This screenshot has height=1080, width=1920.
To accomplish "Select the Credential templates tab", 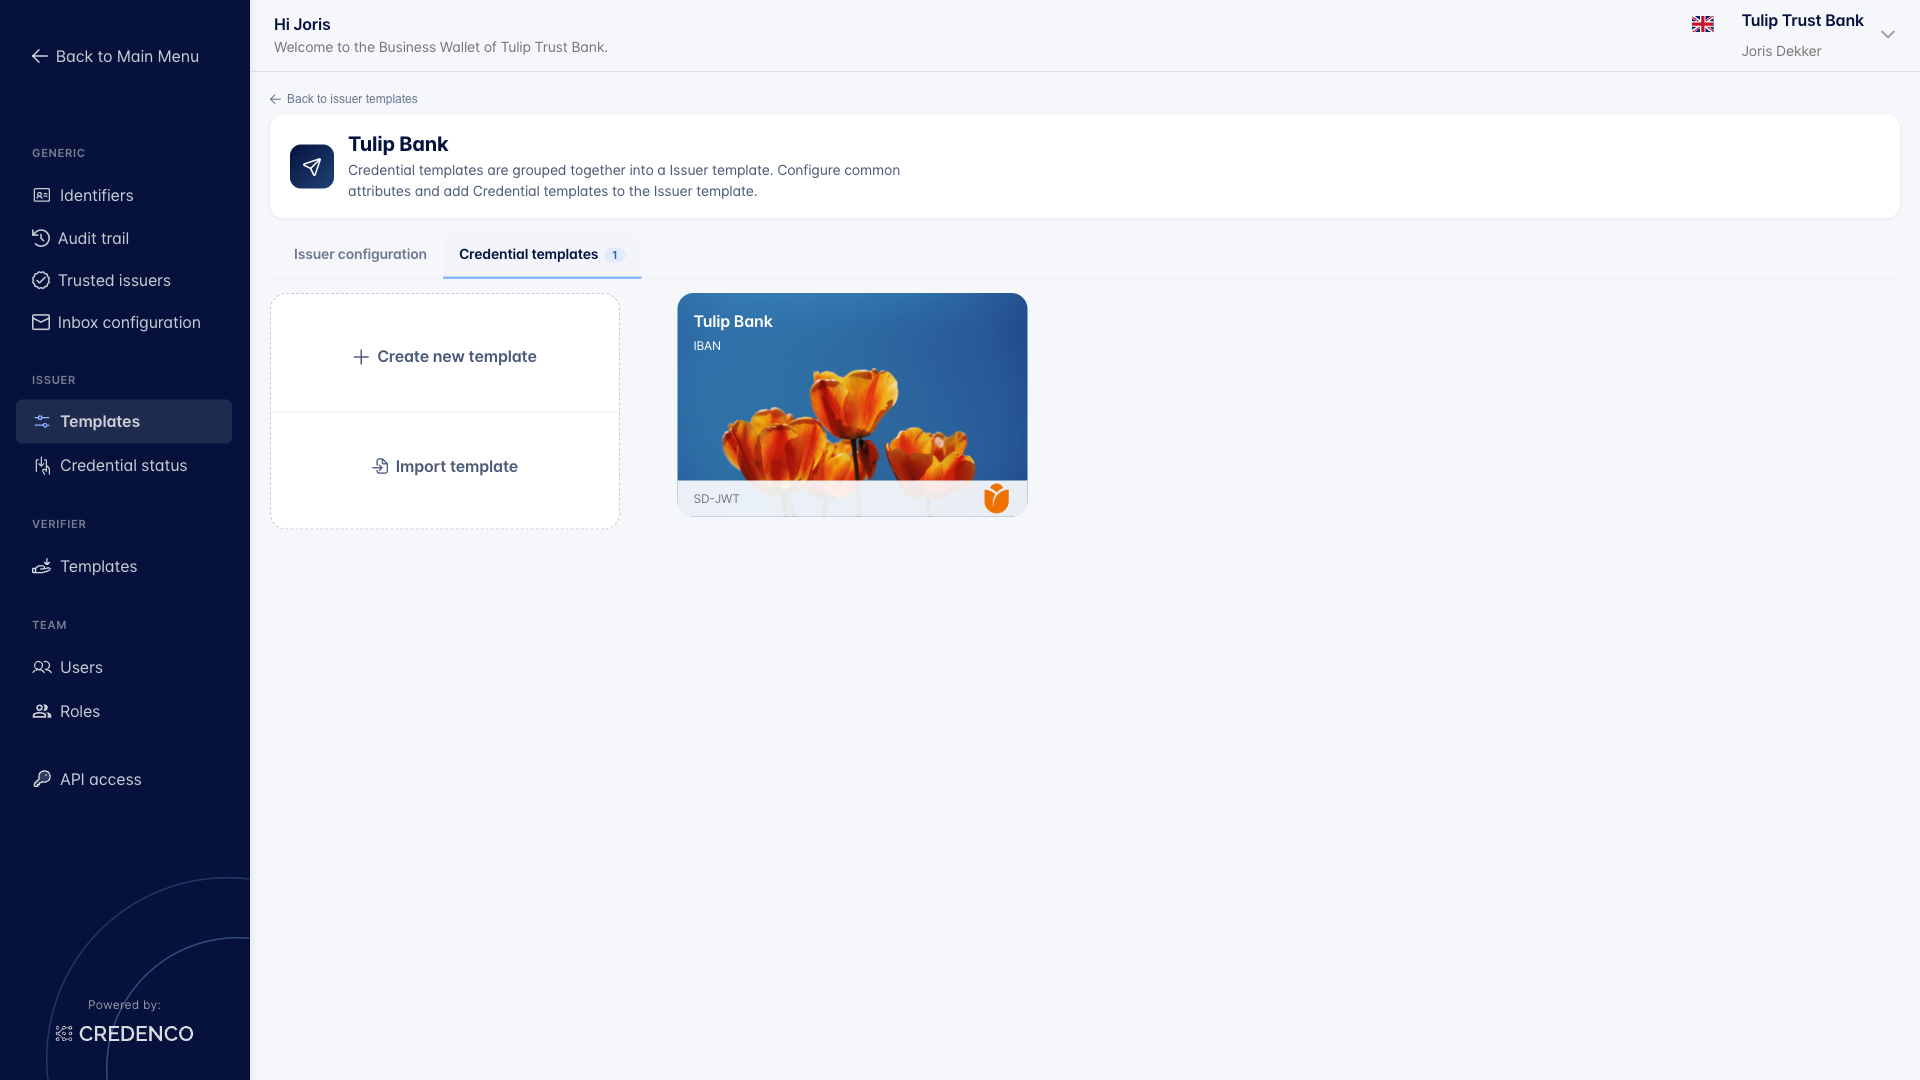I will [x=542, y=254].
